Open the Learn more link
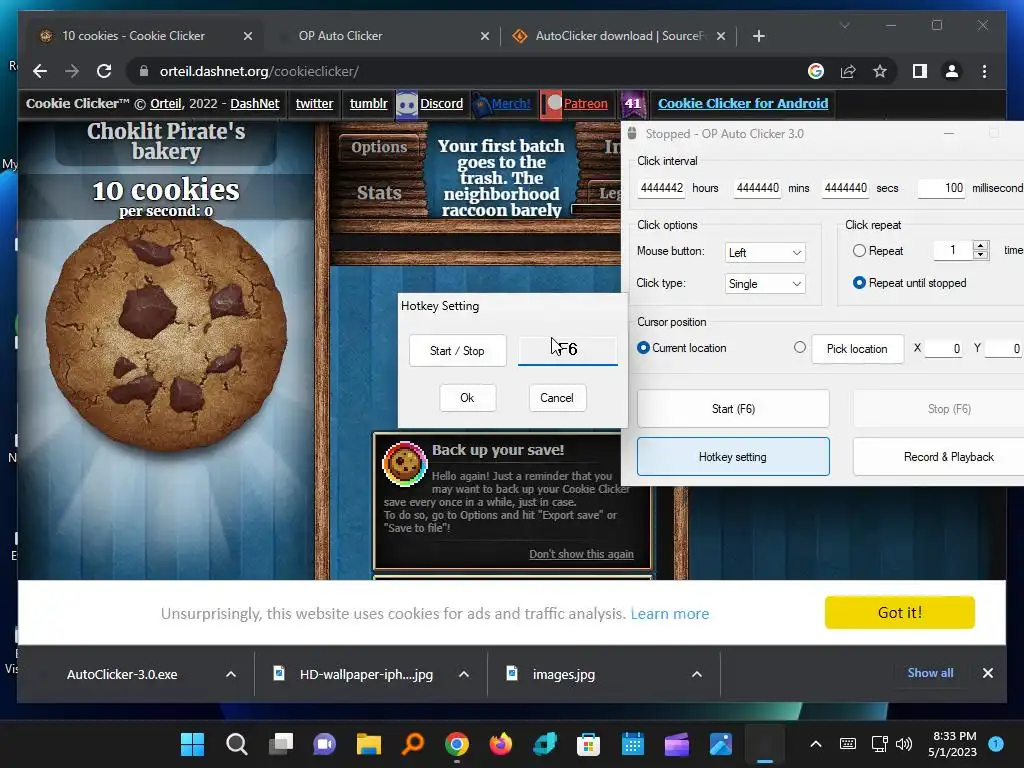This screenshot has width=1024, height=768. [669, 614]
